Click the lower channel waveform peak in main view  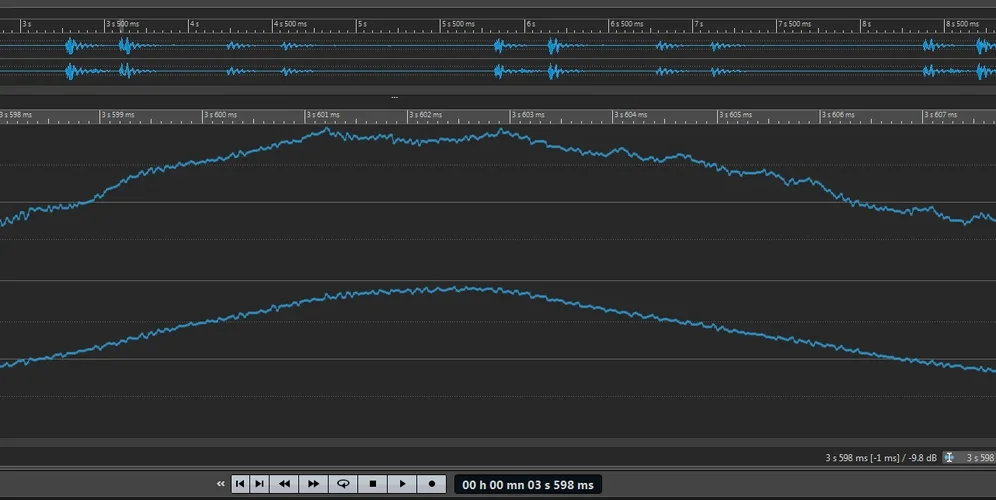(455, 288)
